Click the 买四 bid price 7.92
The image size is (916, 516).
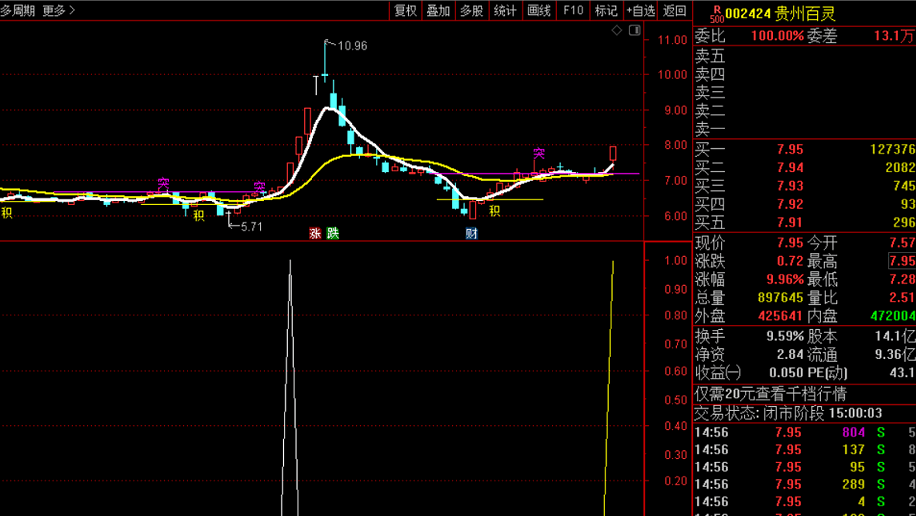(x=790, y=204)
